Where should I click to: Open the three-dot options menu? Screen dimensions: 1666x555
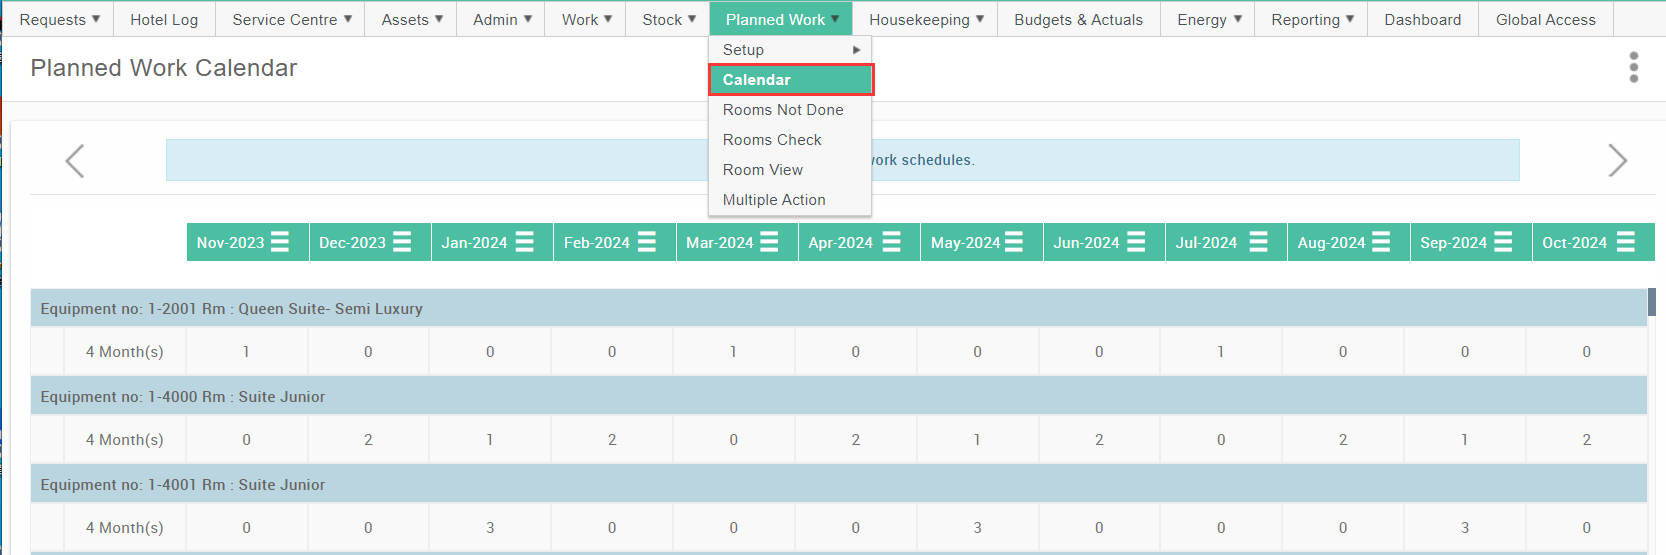pyautogui.click(x=1634, y=67)
